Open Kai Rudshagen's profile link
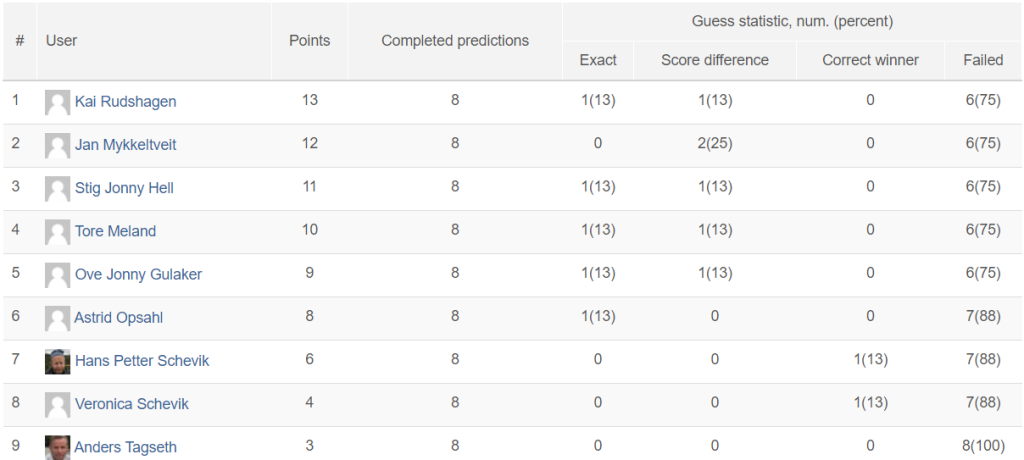 coord(125,101)
